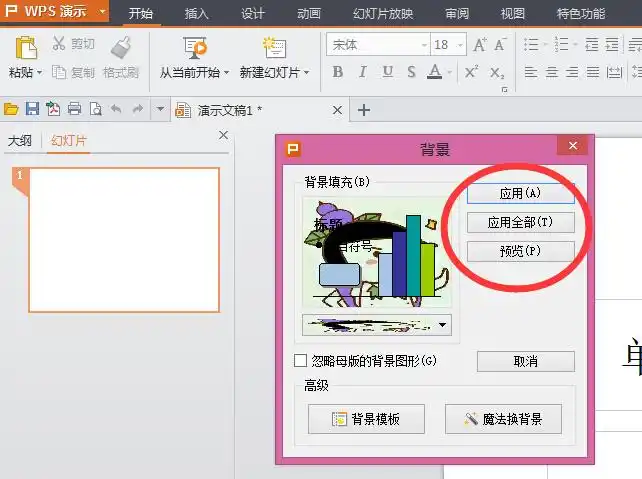Open 从当前开始 dropdown arrow
Screen dimensions: 642x479
pyautogui.click(x=226, y=73)
